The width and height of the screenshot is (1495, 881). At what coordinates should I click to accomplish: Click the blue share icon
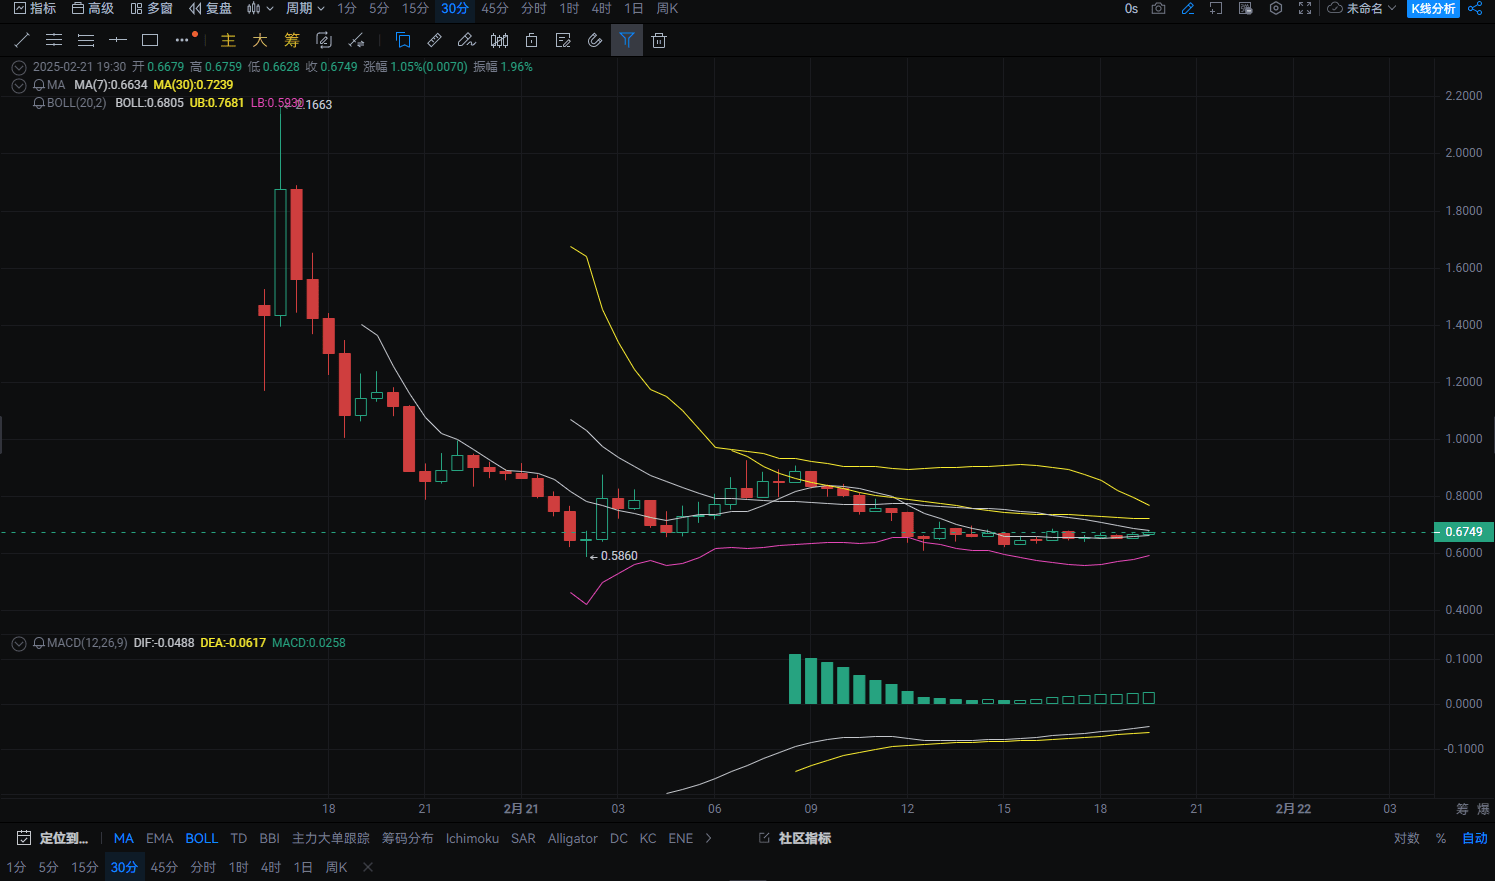(1475, 8)
